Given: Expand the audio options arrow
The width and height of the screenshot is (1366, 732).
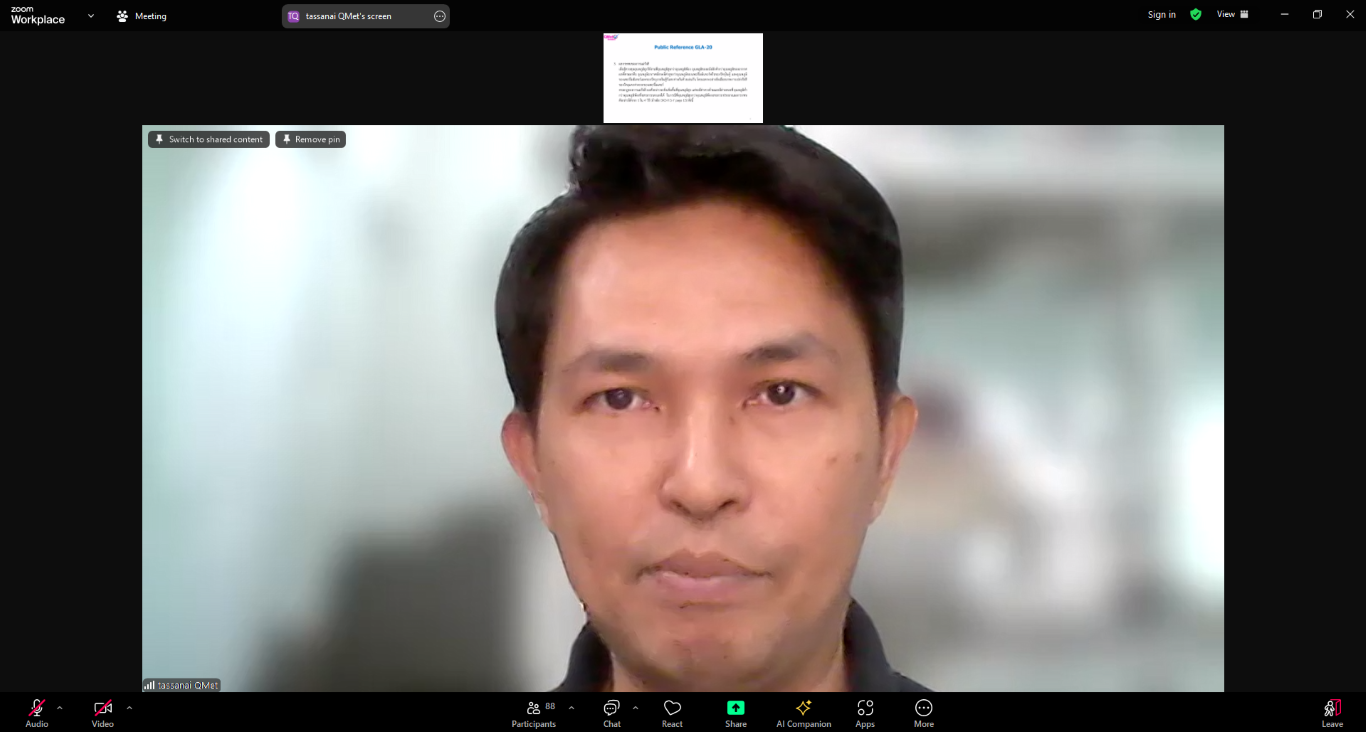Looking at the screenshot, I should click(x=60, y=707).
